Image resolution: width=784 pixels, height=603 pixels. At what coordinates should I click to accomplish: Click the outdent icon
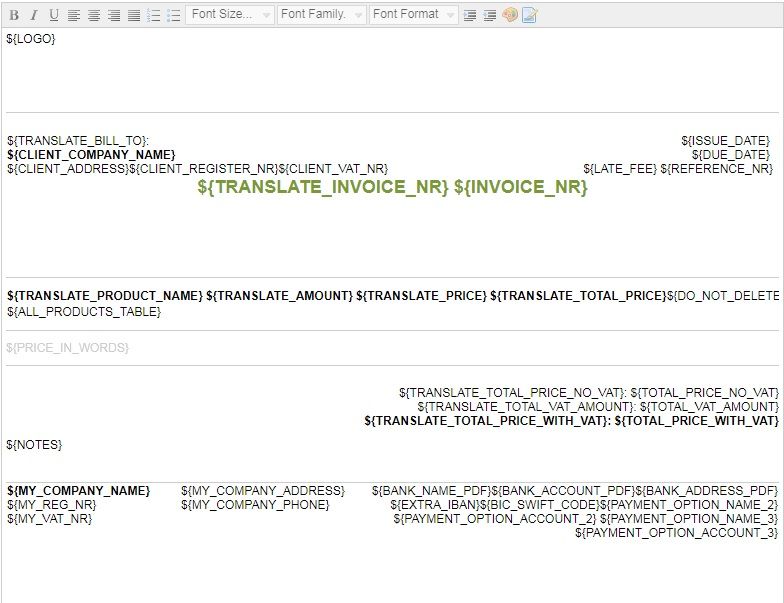470,15
